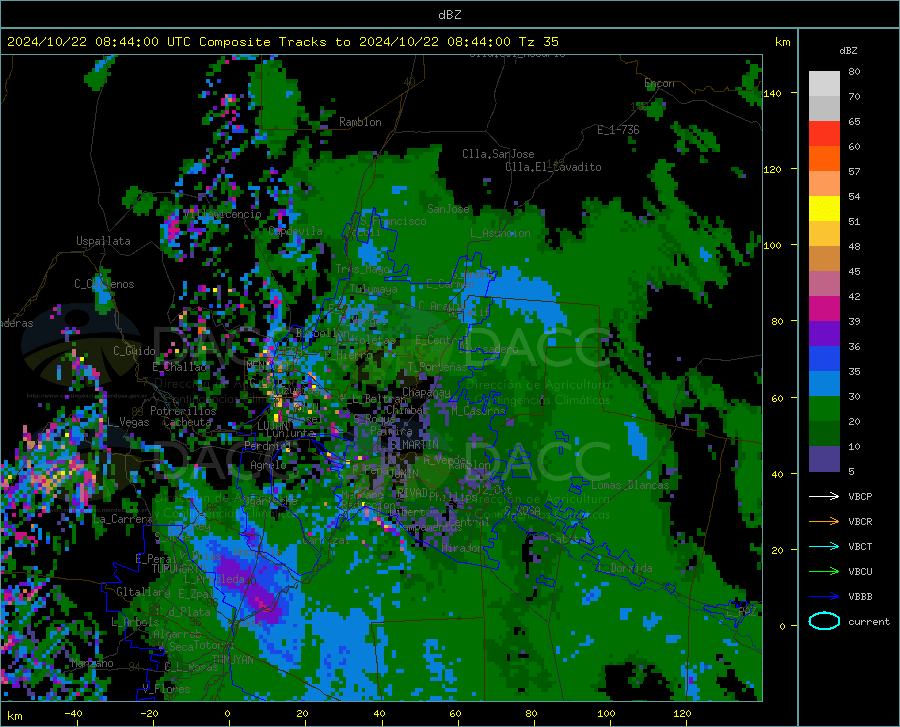The image size is (900, 727).
Task: Pick the magenta 42 dBZ color swatch
Action: tap(824, 309)
